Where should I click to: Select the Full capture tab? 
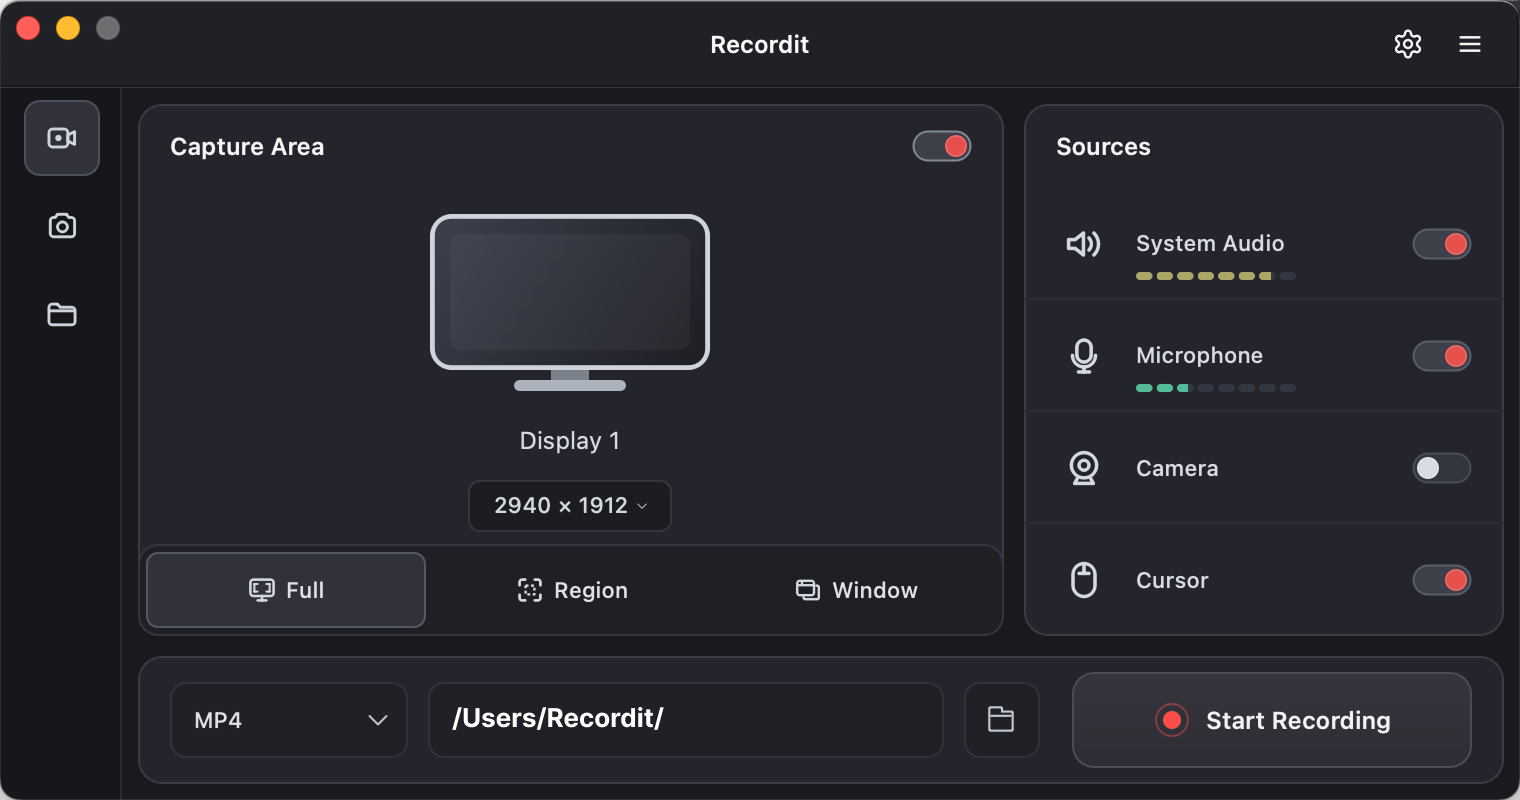click(x=286, y=590)
